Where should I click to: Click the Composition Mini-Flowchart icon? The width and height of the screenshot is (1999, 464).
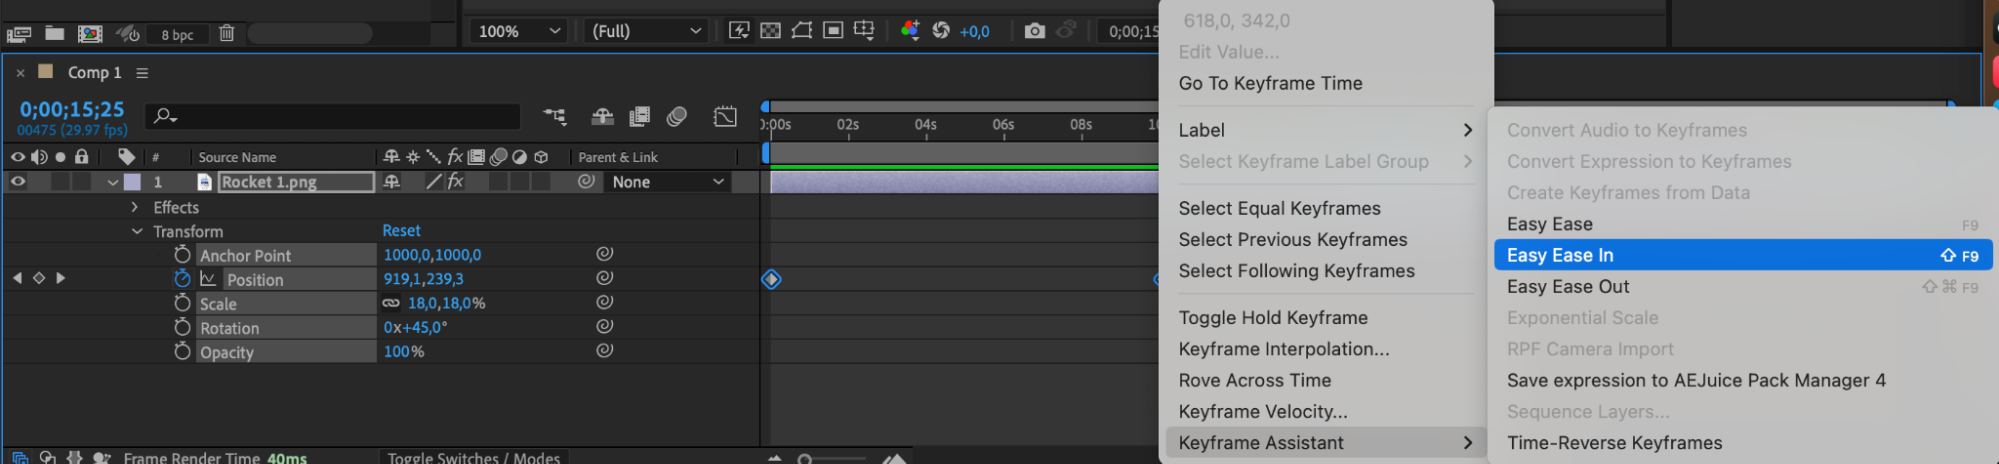[554, 117]
